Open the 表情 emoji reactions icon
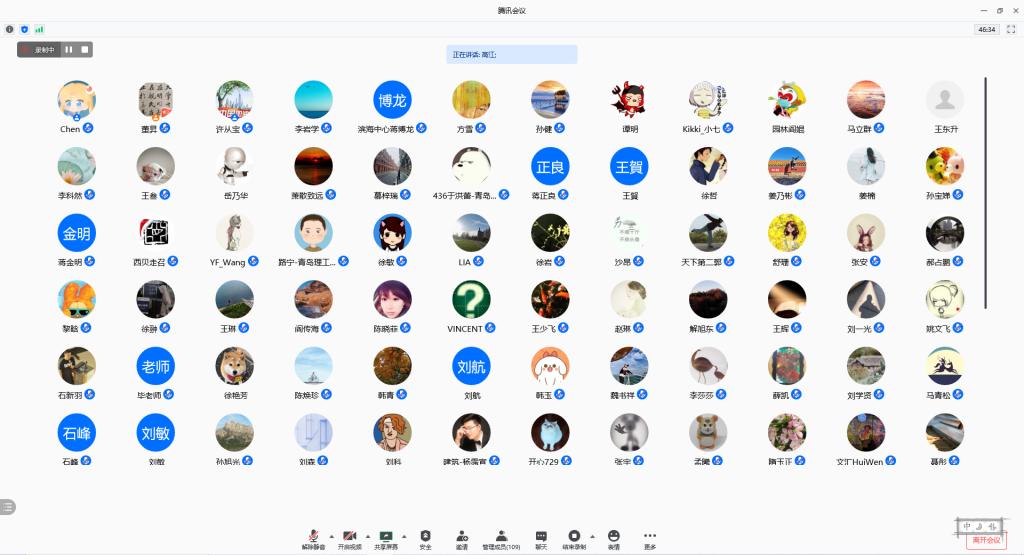This screenshot has width=1024, height=555. tap(613, 537)
